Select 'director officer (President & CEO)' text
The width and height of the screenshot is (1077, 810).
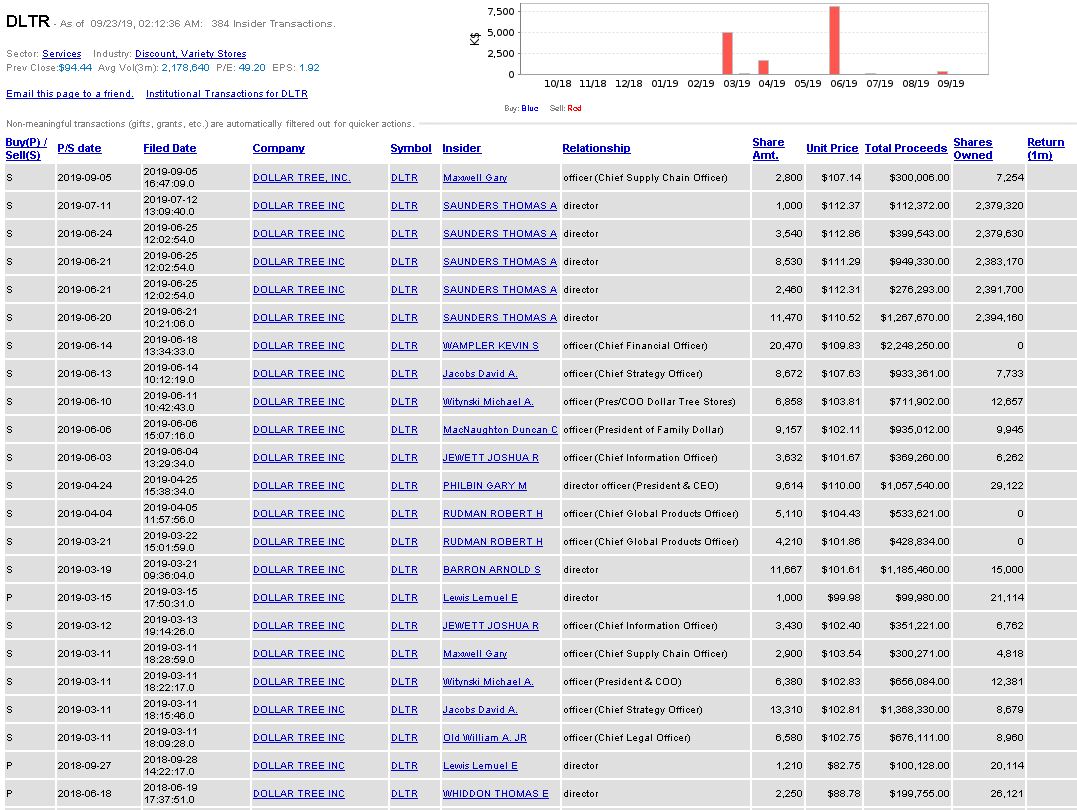[x=641, y=486]
